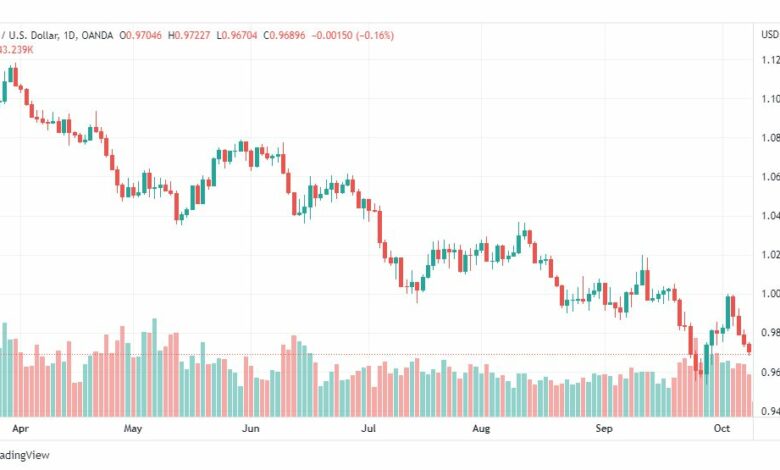780x470 pixels.
Task: Click the open price value 0.97046
Action: click(144, 35)
